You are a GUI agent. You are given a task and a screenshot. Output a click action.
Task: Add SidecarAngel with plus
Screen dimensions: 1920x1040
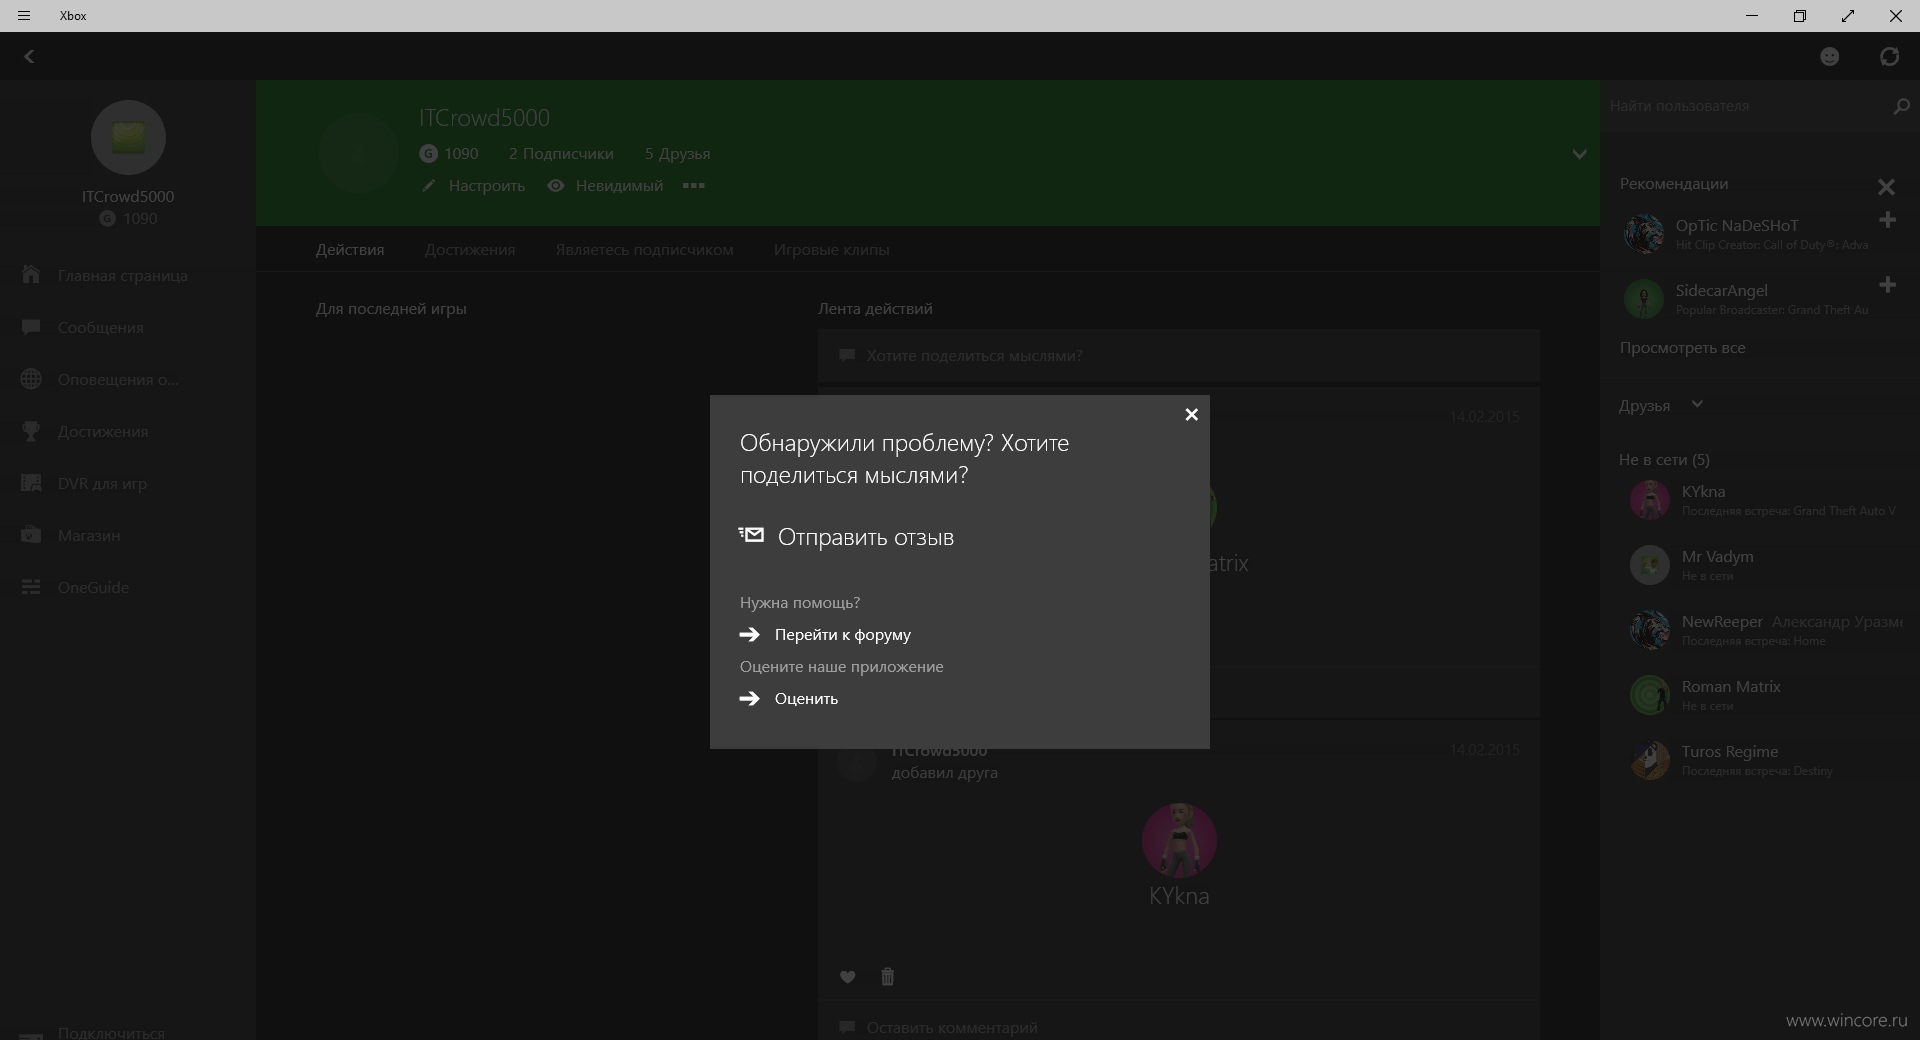pos(1887,285)
